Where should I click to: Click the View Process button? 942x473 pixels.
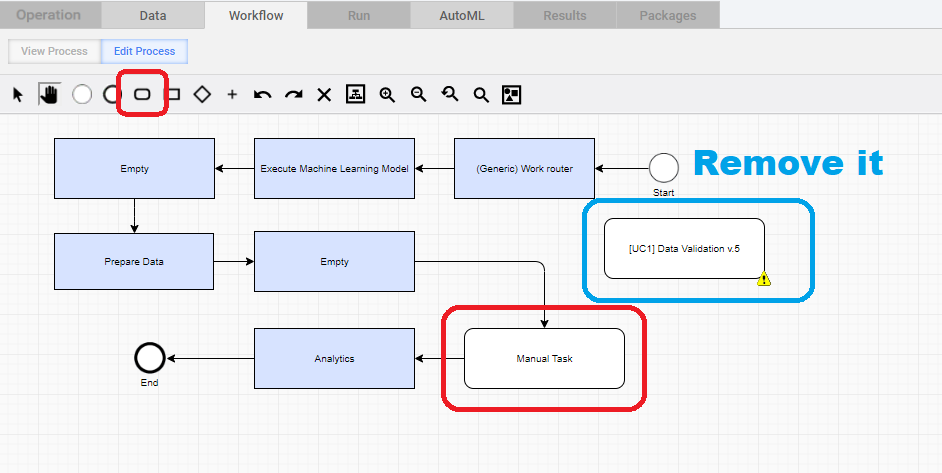(55, 51)
